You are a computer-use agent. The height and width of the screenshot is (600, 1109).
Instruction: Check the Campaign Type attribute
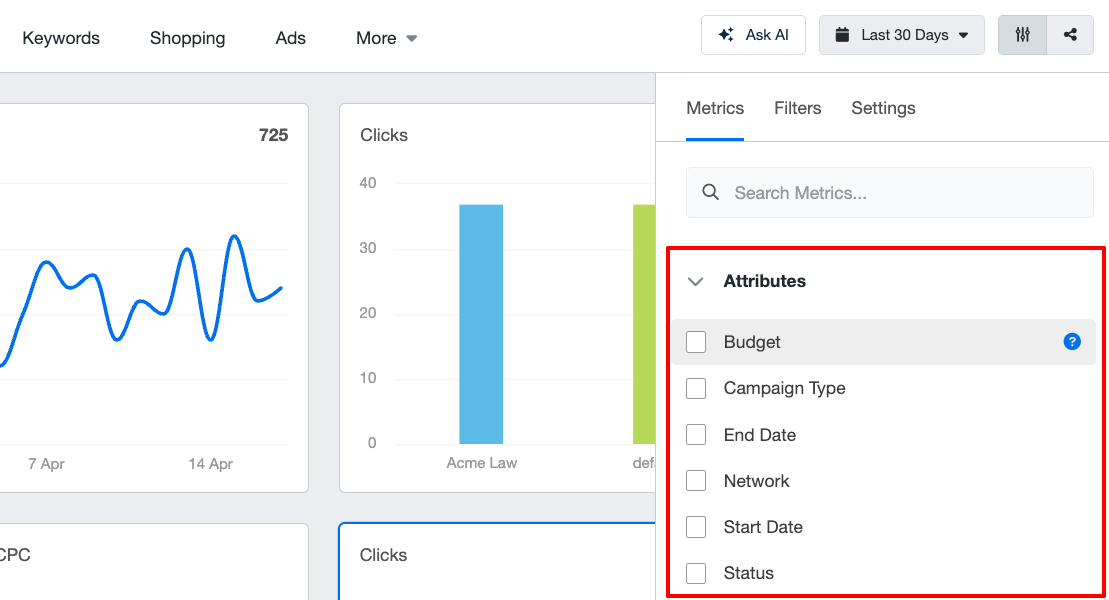[696, 388]
